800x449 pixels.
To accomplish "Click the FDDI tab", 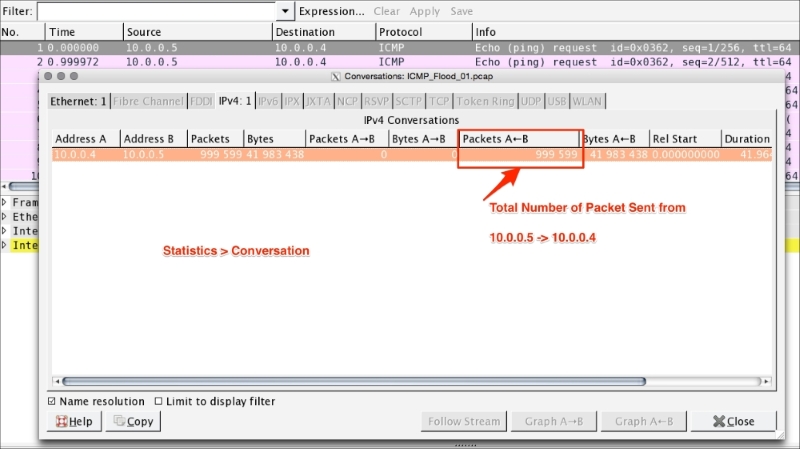I will [x=201, y=101].
